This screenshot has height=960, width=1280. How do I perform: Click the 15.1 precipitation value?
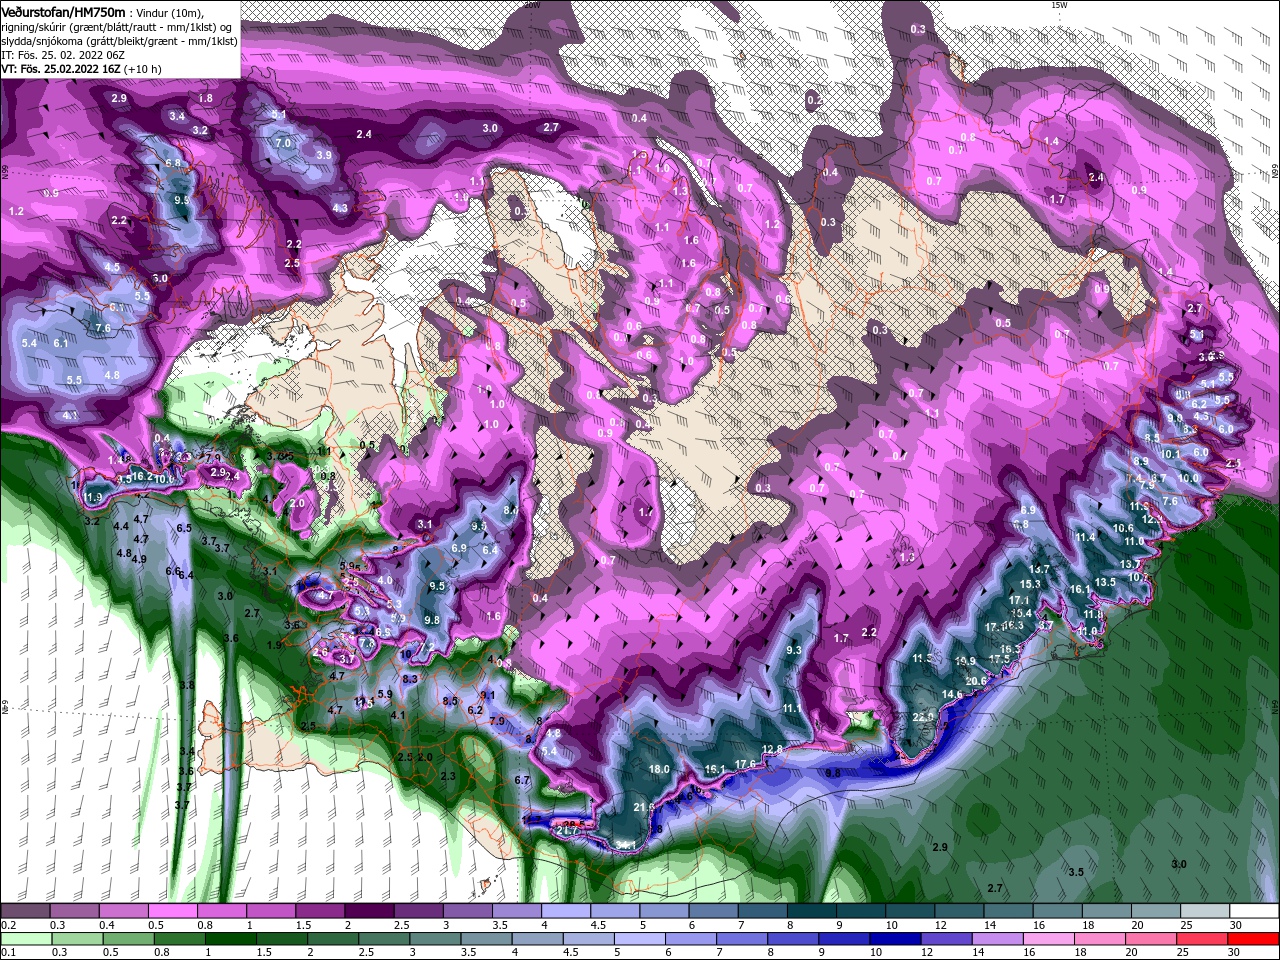715,769
